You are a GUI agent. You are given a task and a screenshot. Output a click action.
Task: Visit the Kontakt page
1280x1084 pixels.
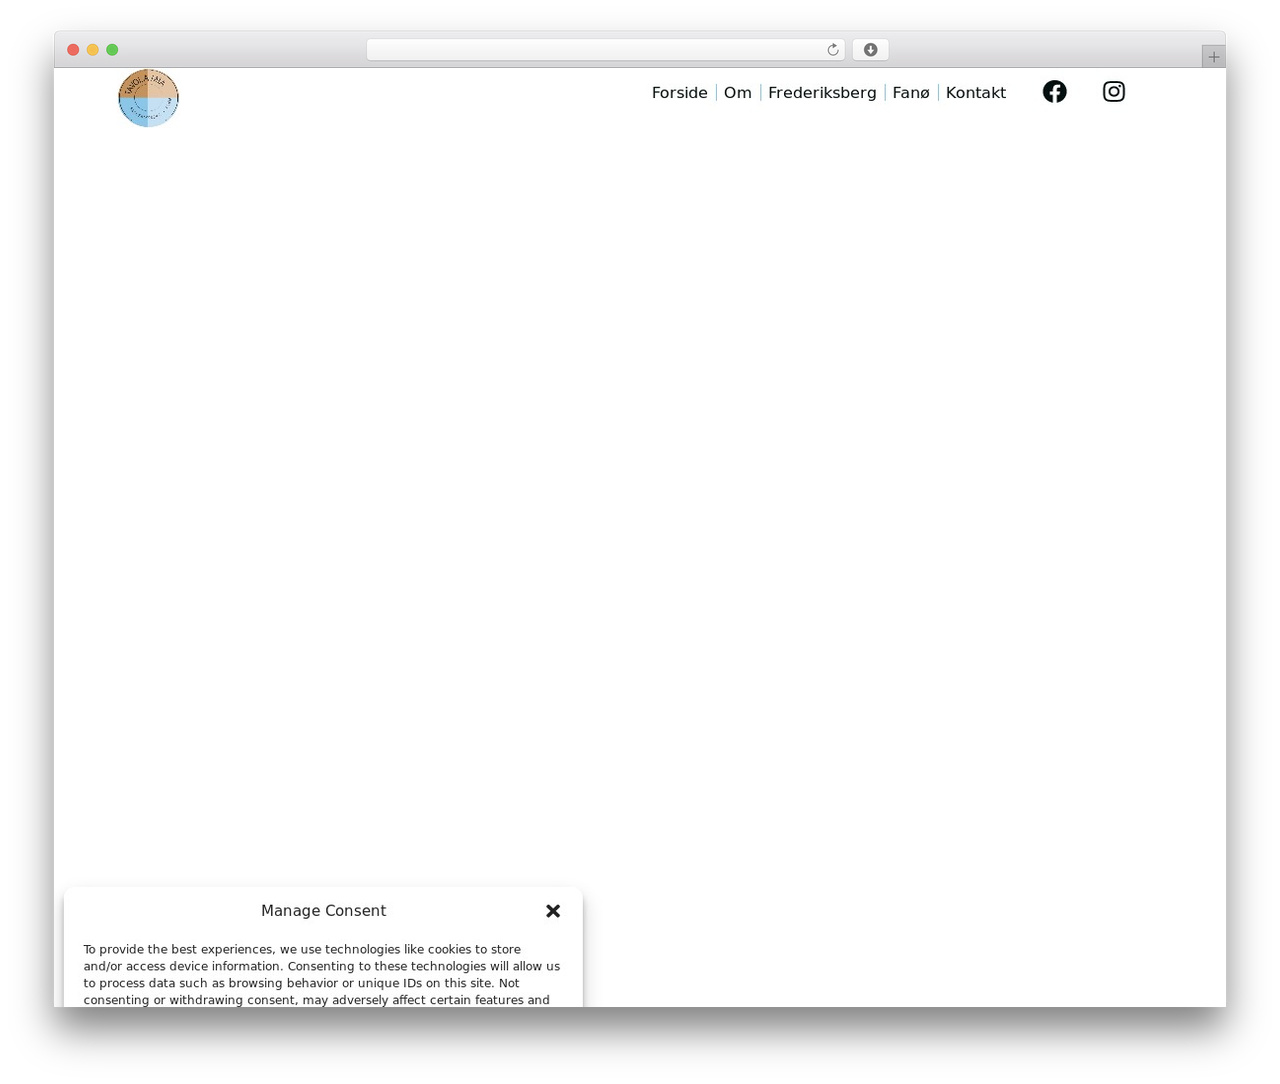pos(976,93)
